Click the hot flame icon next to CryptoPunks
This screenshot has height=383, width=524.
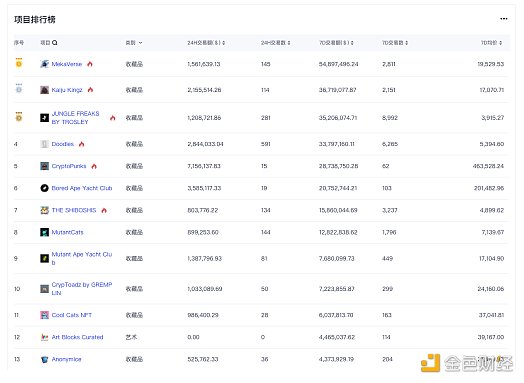tap(94, 166)
